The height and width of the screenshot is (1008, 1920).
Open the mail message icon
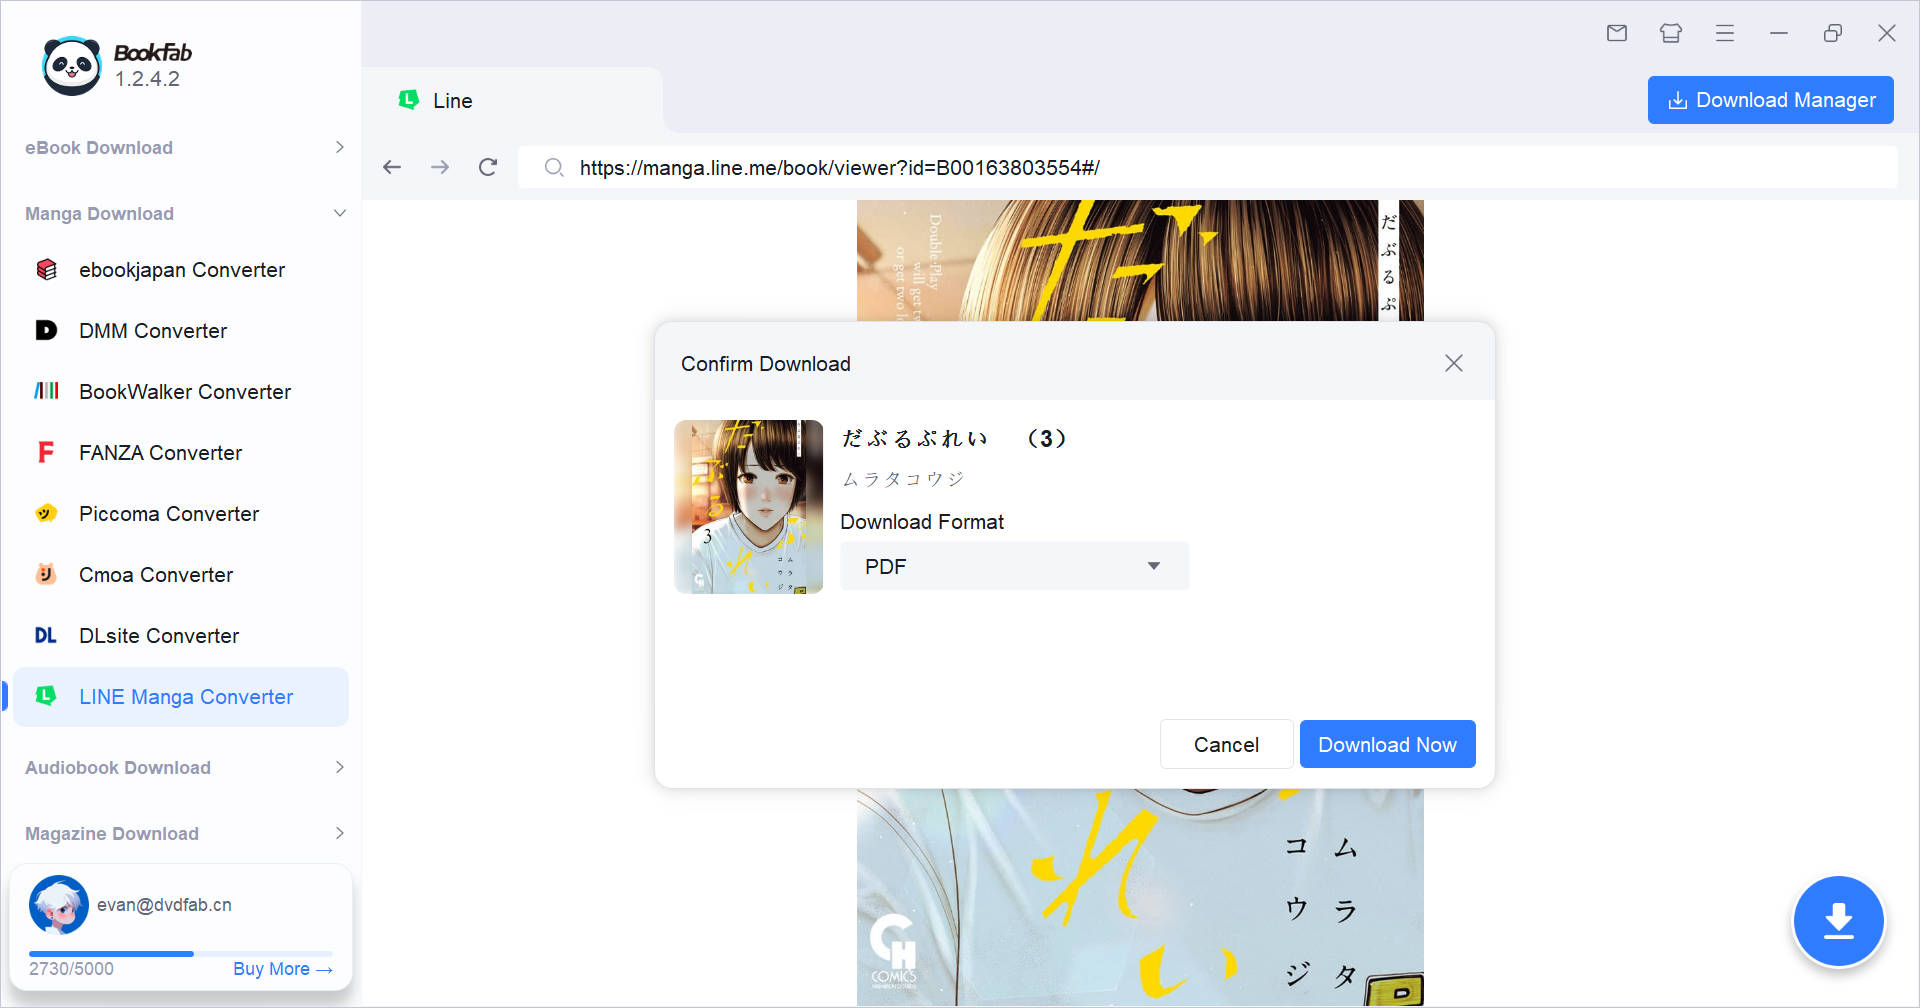[1617, 33]
